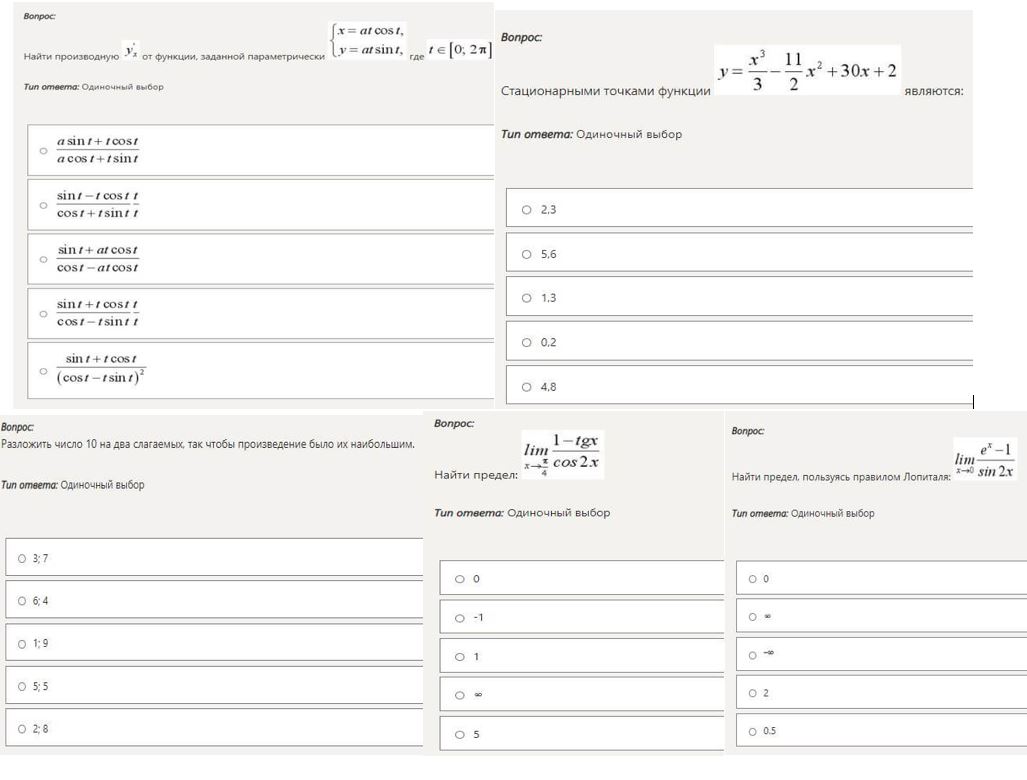
Task: Choose the "2; 8" answer option
Action: tap(22, 729)
